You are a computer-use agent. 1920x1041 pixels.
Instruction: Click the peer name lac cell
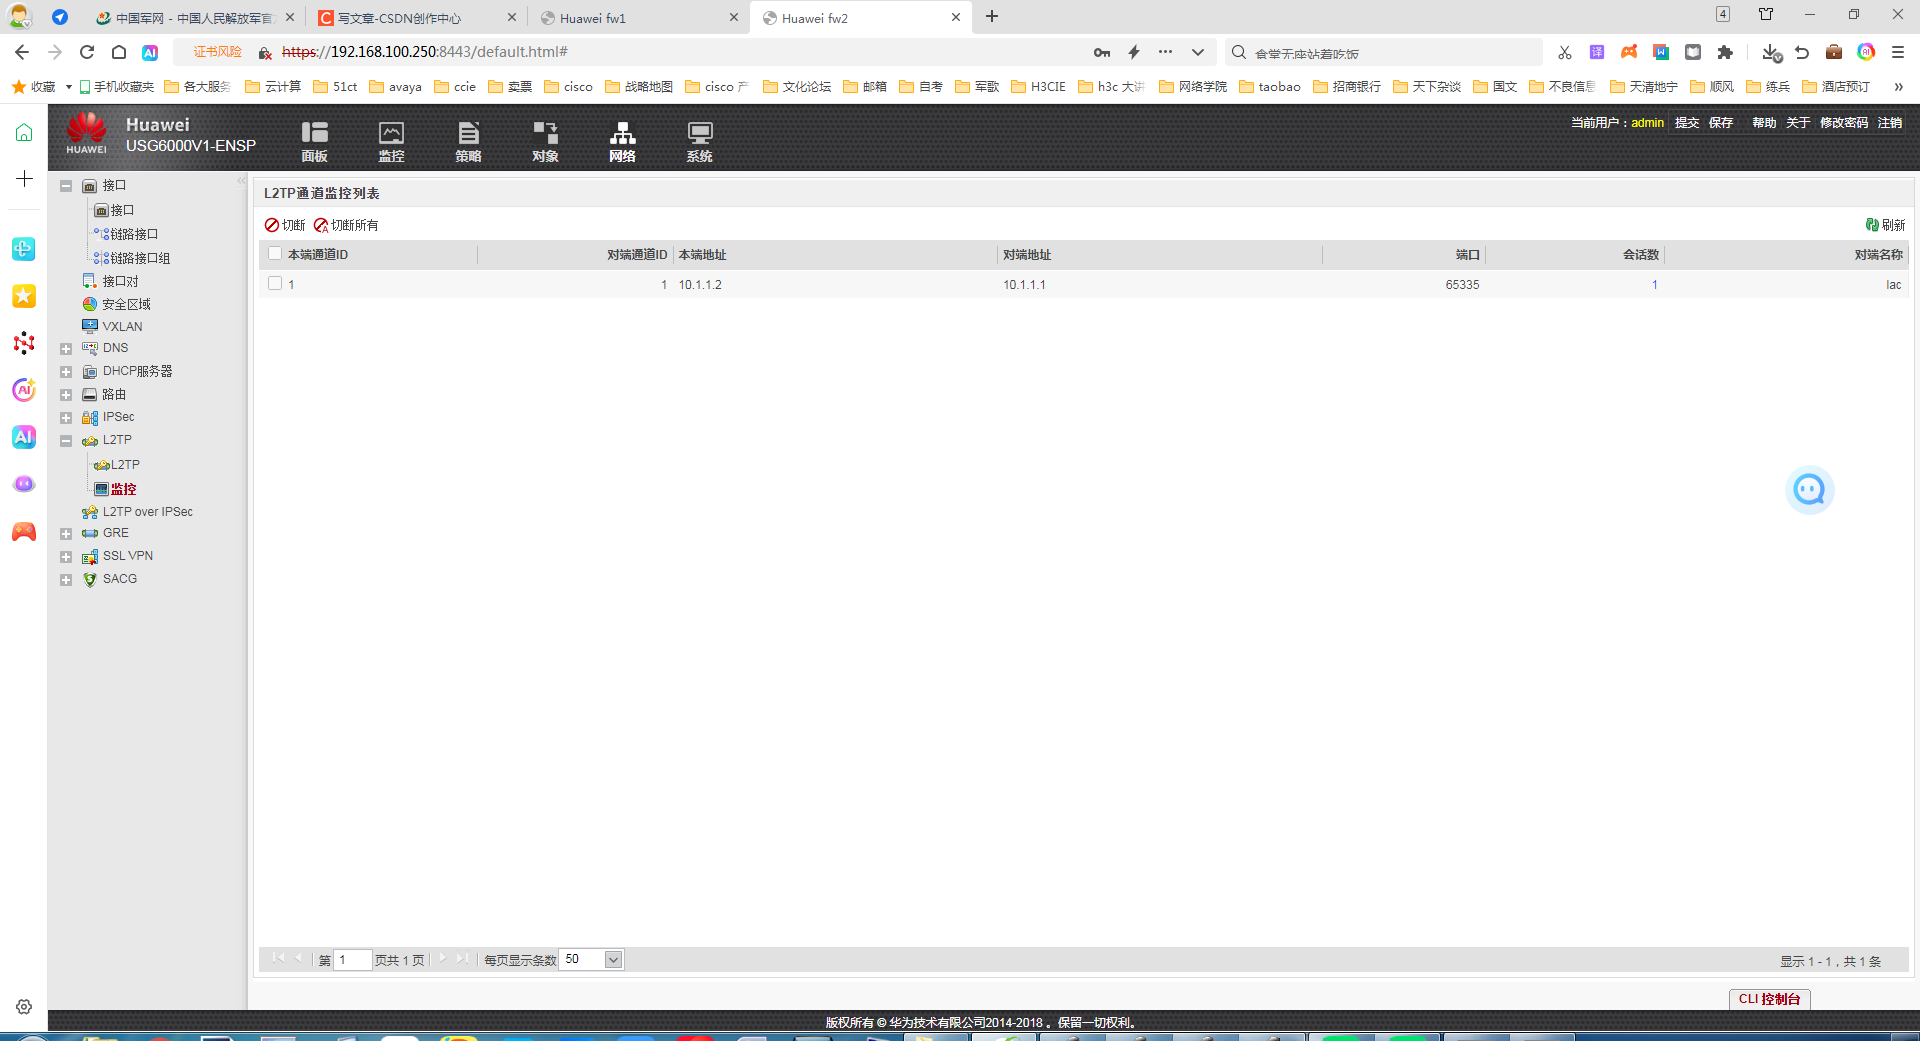tap(1893, 285)
